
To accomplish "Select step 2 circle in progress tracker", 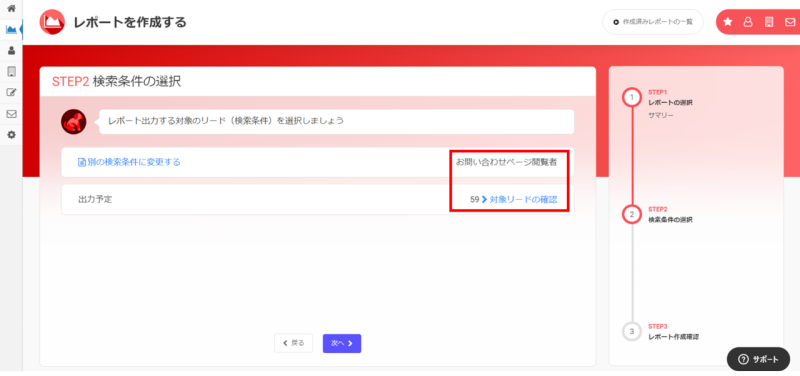I will pos(632,214).
